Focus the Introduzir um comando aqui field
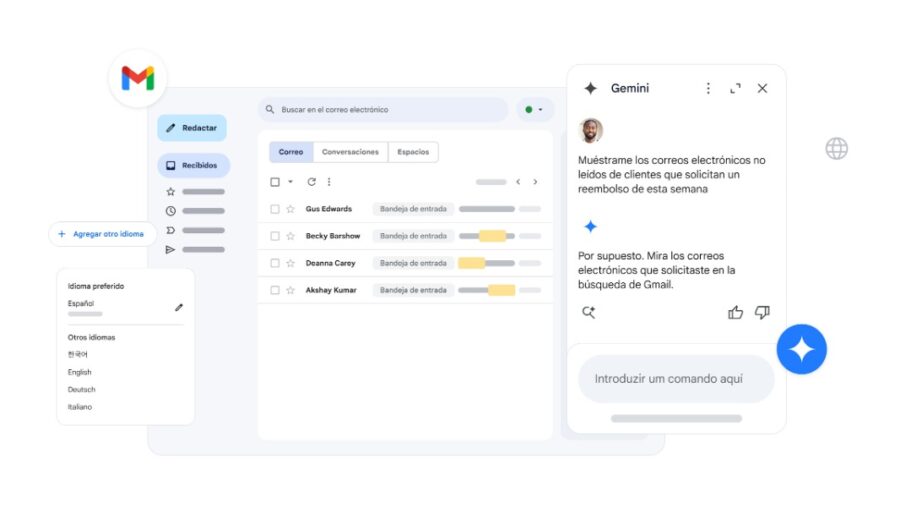The width and height of the screenshot is (900, 507). [676, 379]
